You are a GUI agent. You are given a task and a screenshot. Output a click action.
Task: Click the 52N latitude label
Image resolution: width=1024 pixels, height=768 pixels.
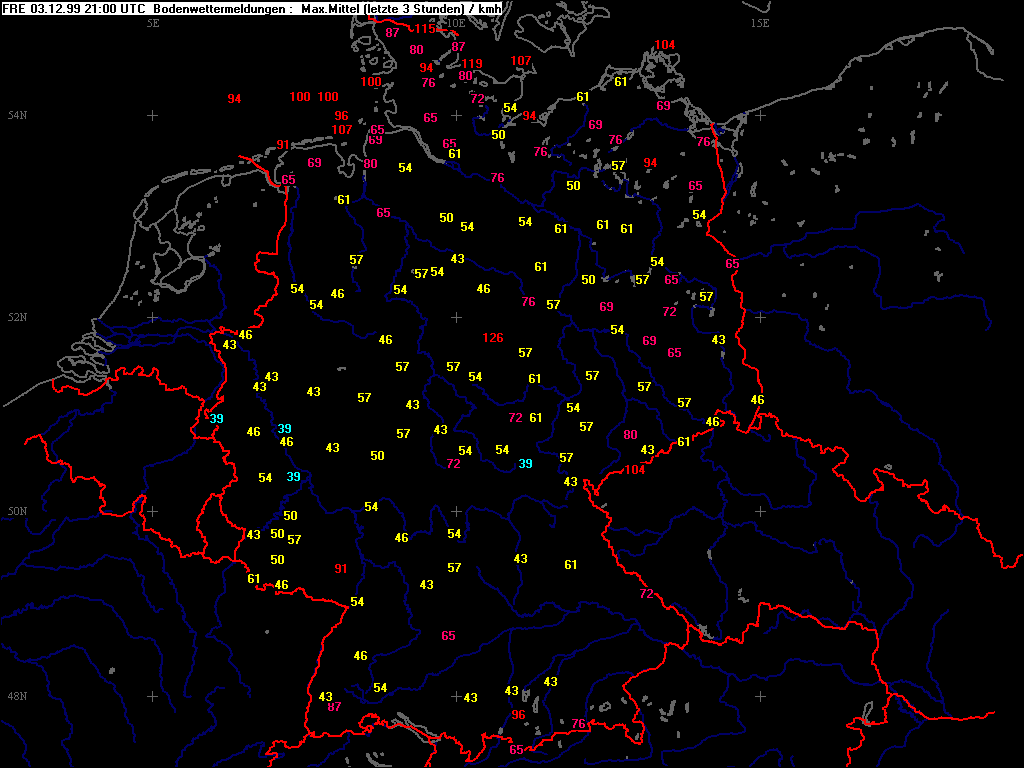[x=17, y=318]
